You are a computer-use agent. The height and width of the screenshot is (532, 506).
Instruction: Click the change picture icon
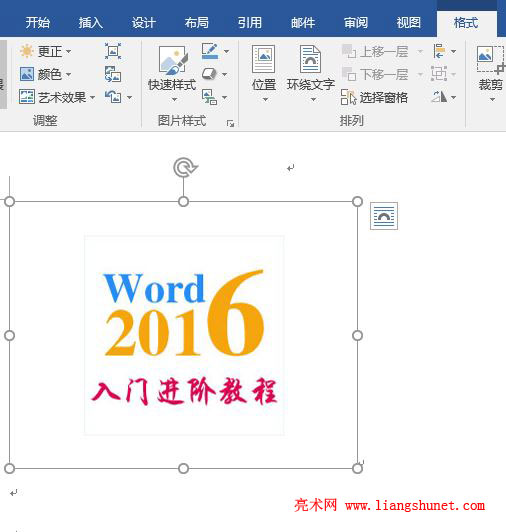pos(113,74)
